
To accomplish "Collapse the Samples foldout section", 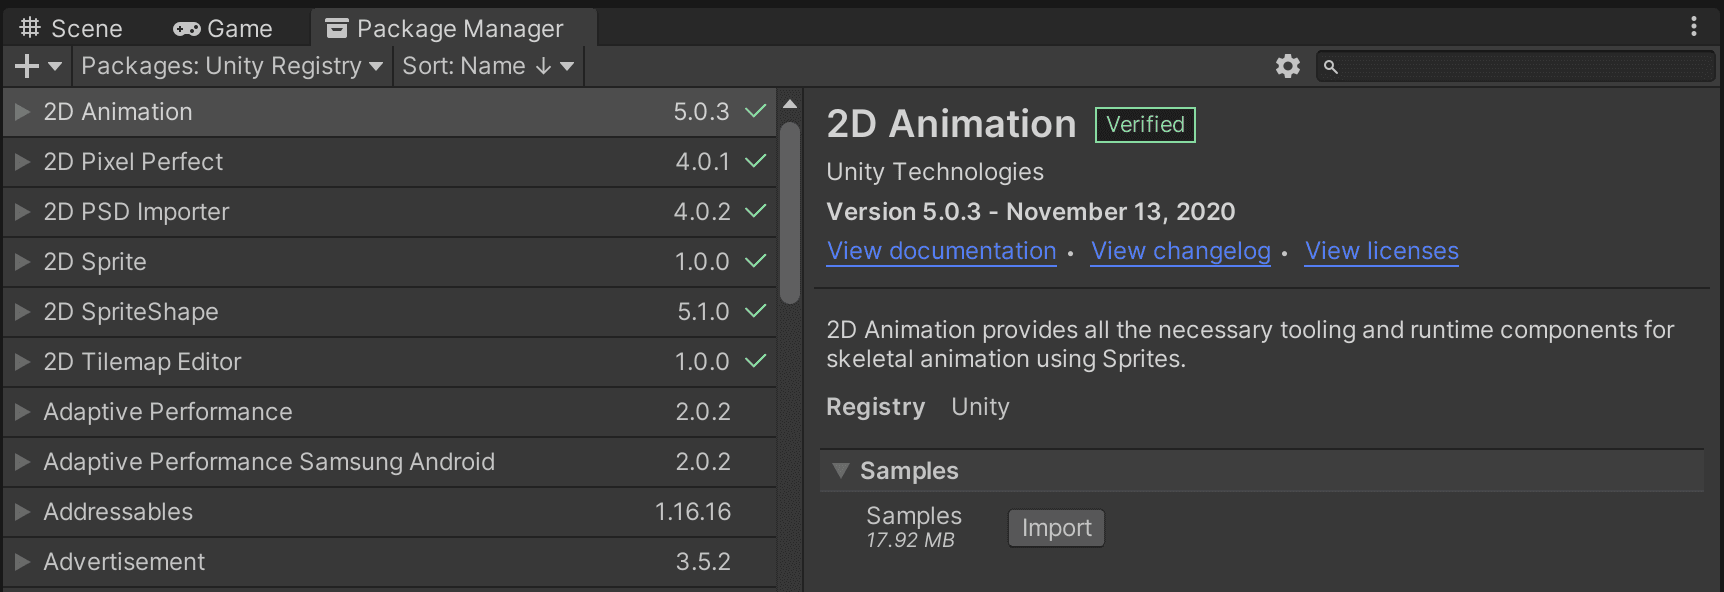I will [841, 470].
